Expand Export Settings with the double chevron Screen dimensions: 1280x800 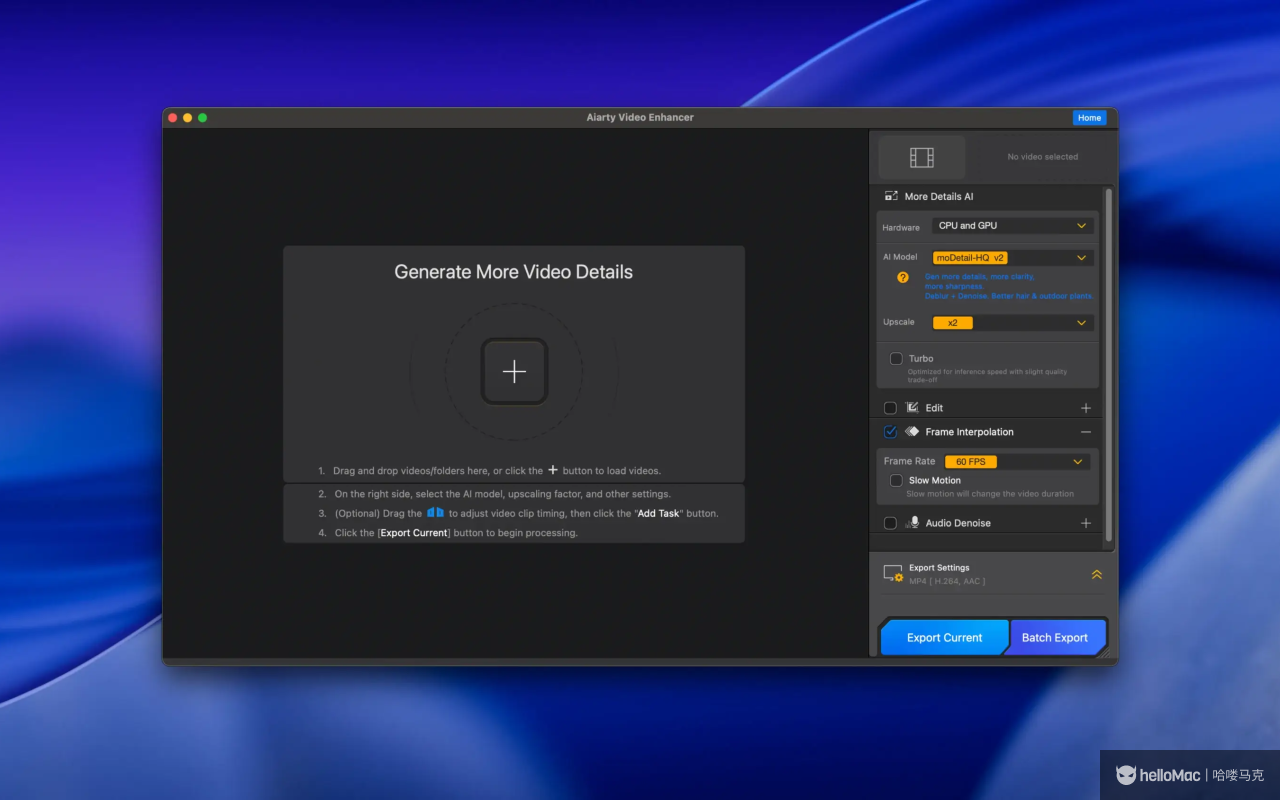click(1096, 574)
